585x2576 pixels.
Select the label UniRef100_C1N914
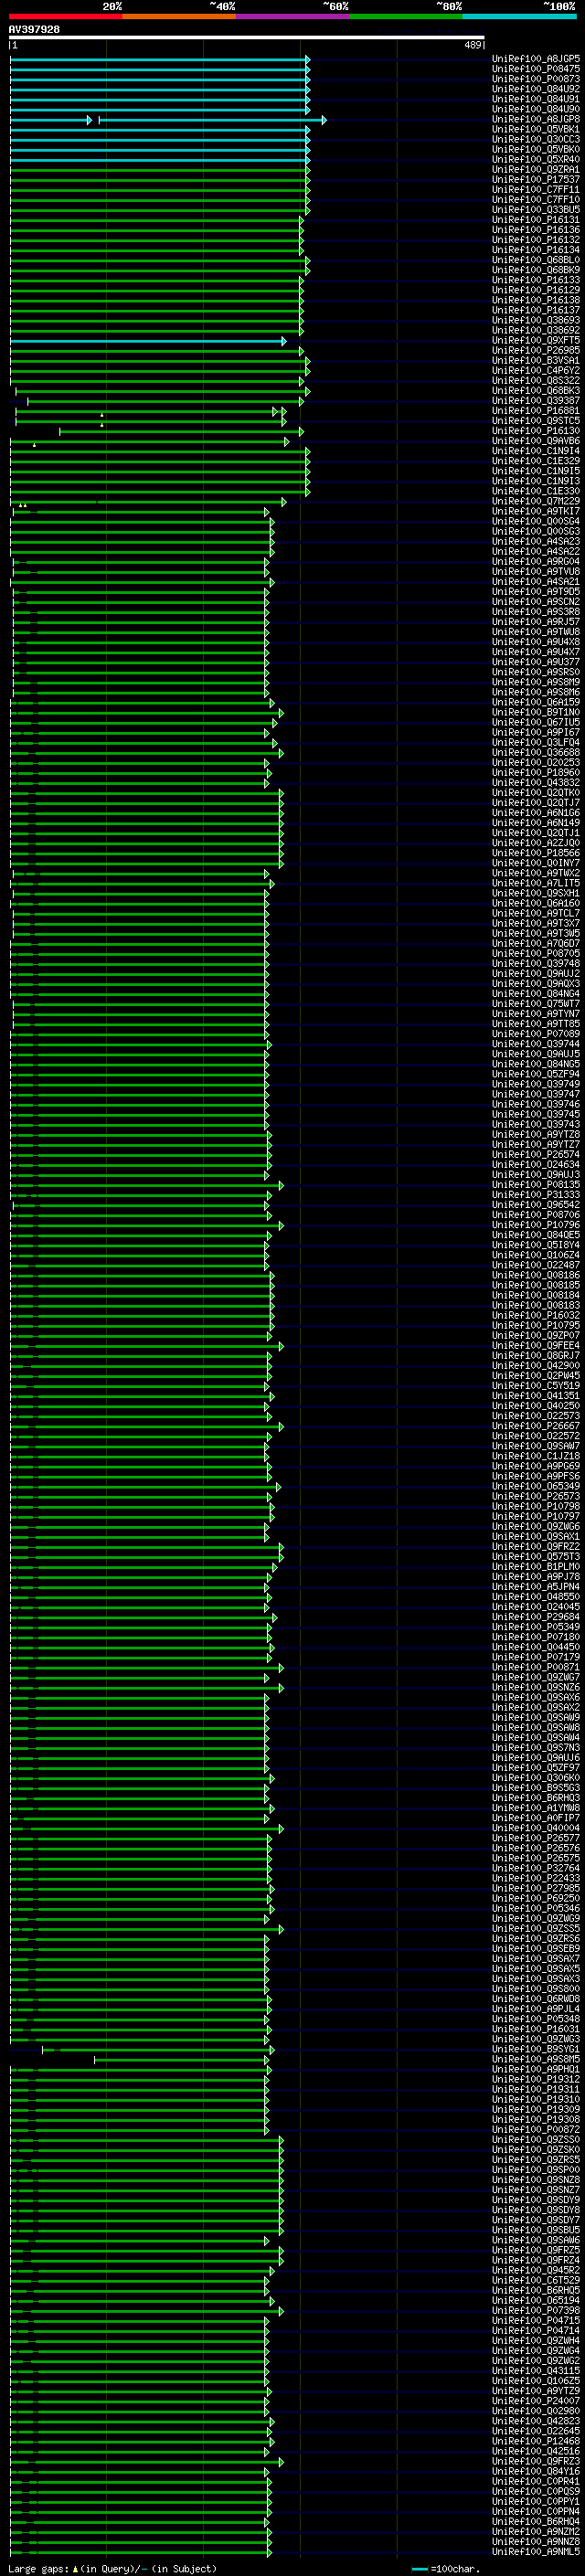536,451
